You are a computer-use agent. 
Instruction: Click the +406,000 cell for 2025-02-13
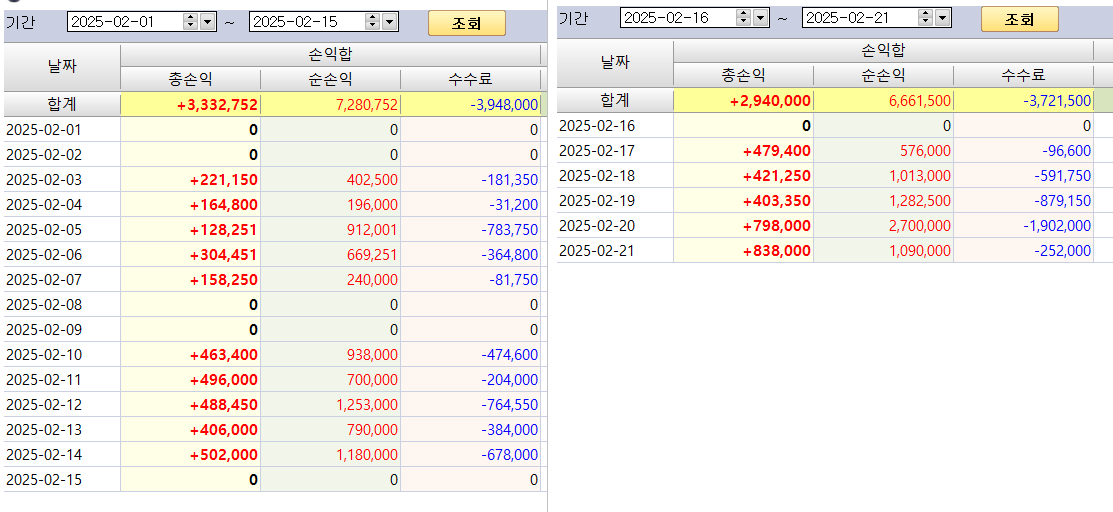point(190,430)
